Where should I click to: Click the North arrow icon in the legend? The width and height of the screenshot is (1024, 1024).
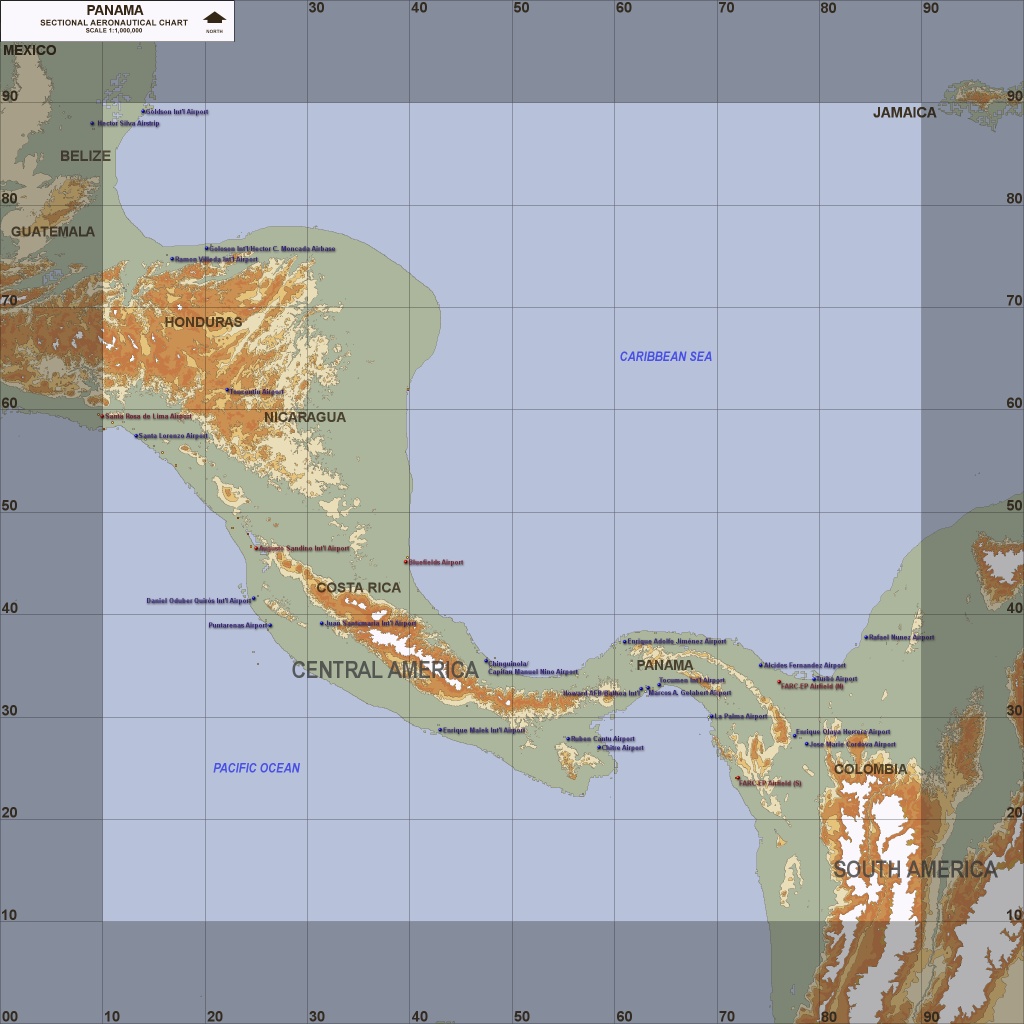214,17
